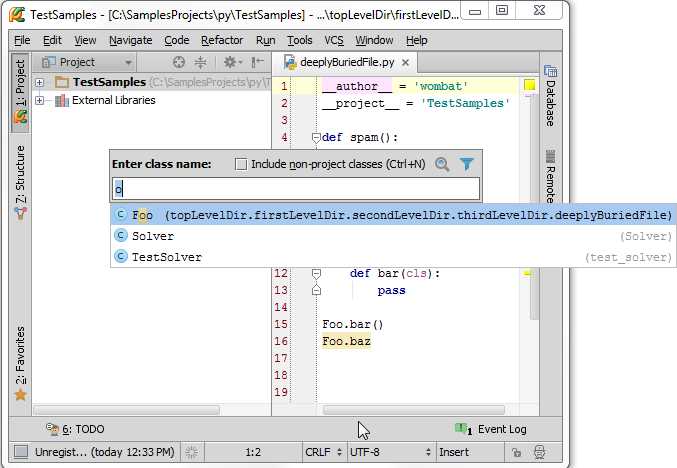Screen dimensions: 677x468
Task: Collapse the spam function fold marker
Action: pyautogui.click(x=316, y=138)
